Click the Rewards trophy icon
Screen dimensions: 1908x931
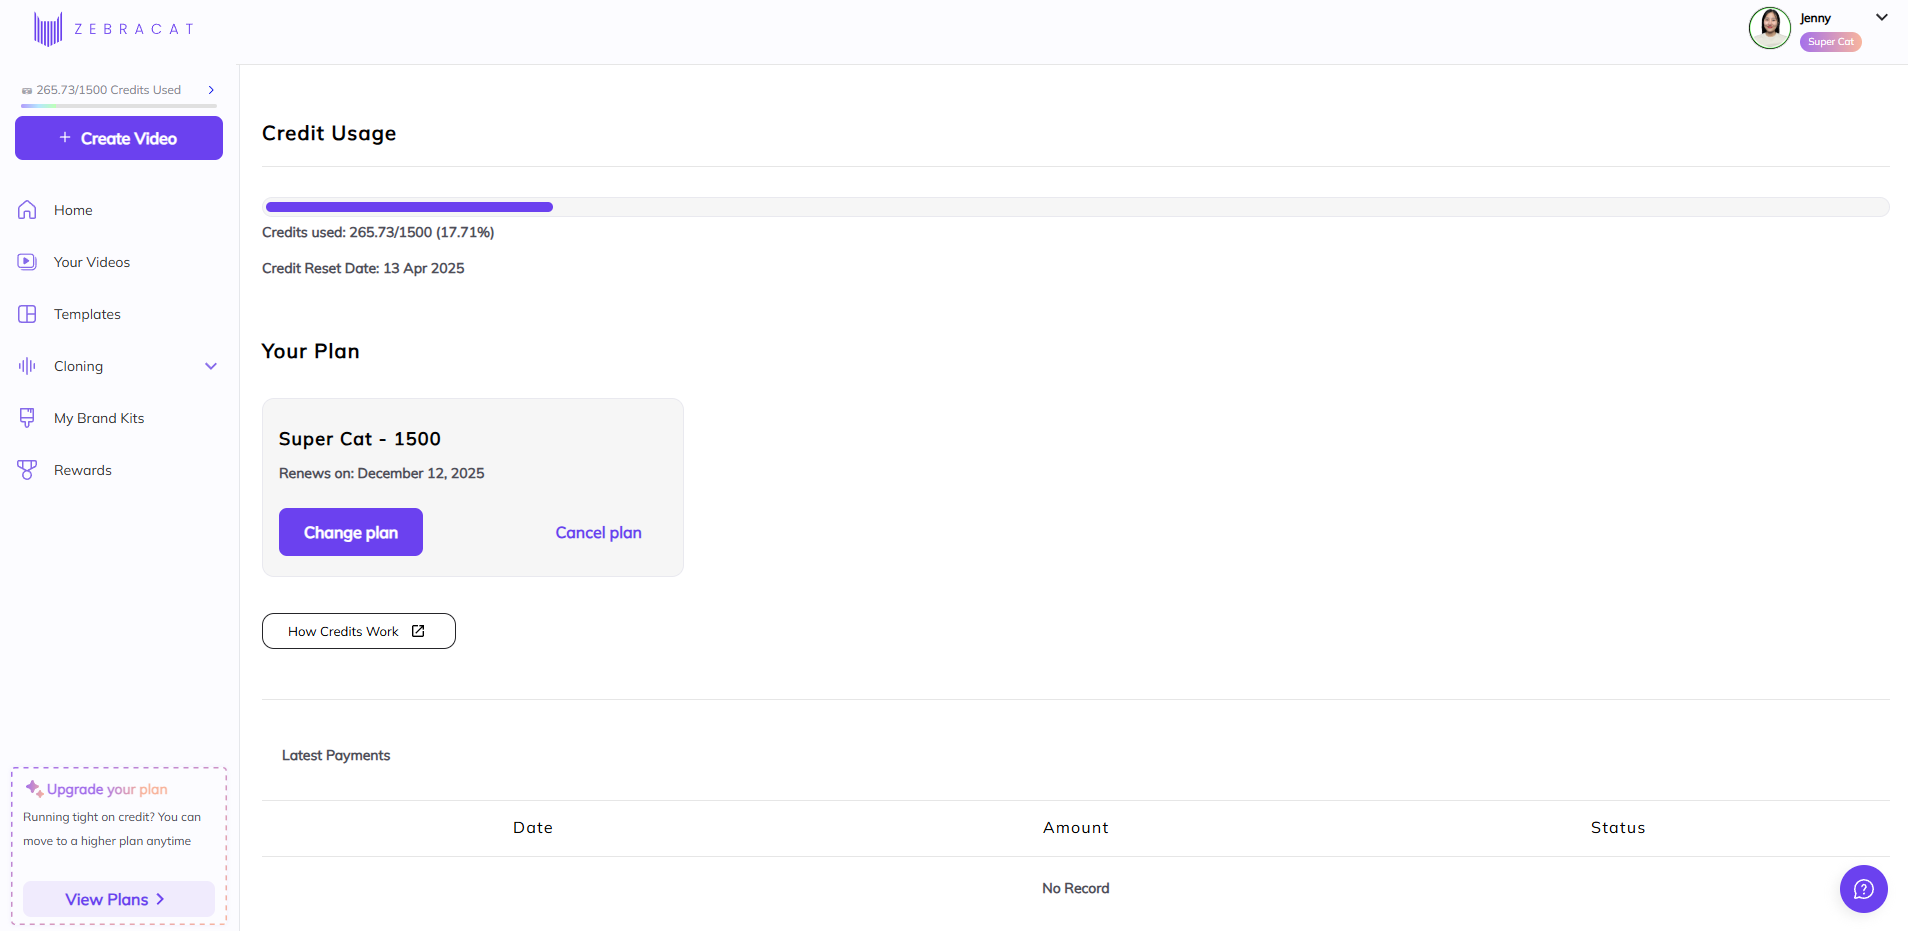[27, 470]
